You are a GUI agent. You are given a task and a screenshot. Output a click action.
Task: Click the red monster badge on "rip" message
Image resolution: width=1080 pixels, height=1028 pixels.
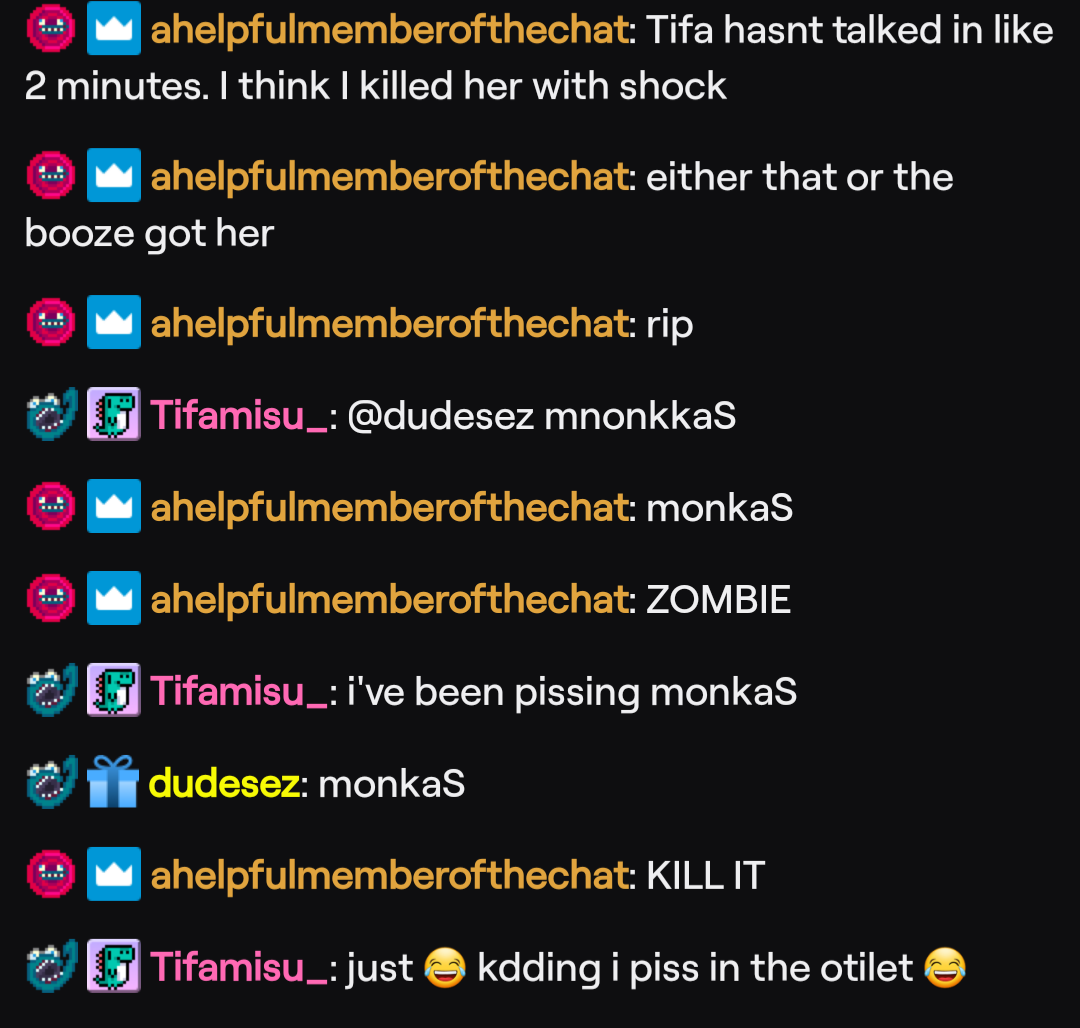(x=51, y=322)
